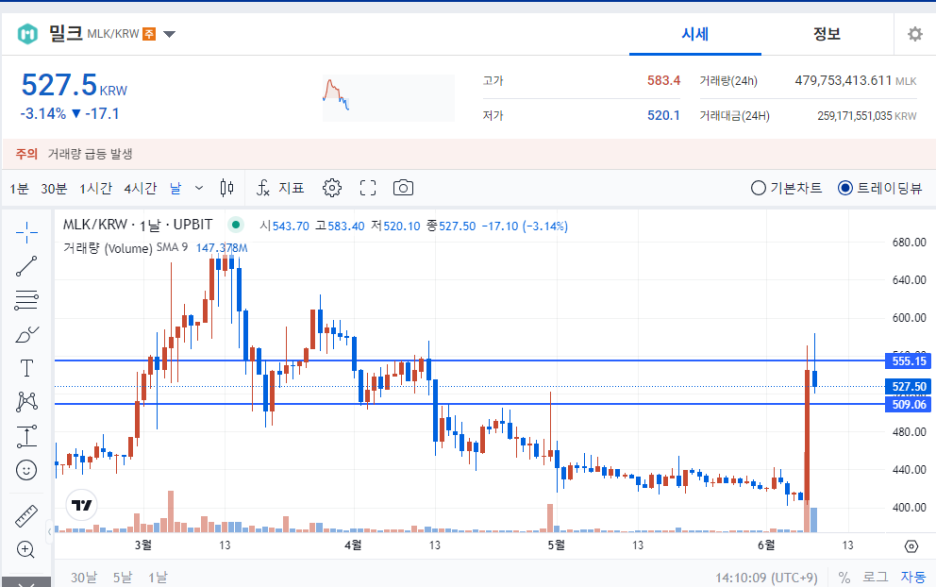This screenshot has height=587, width=936.
Task: Open the price scale settings icon
Action: [x=911, y=546]
